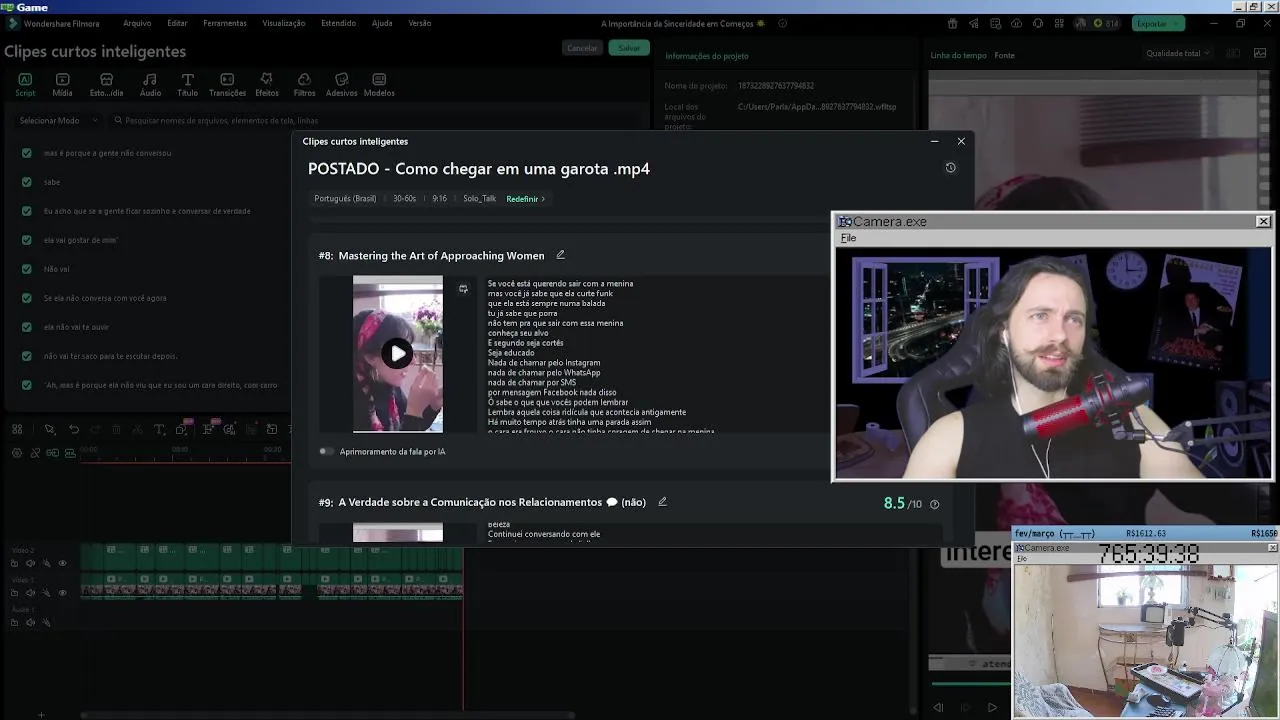The image size is (1280, 720).
Task: Uncheck 'ela vai gostar de mim' checkbox
Action: 27,240
